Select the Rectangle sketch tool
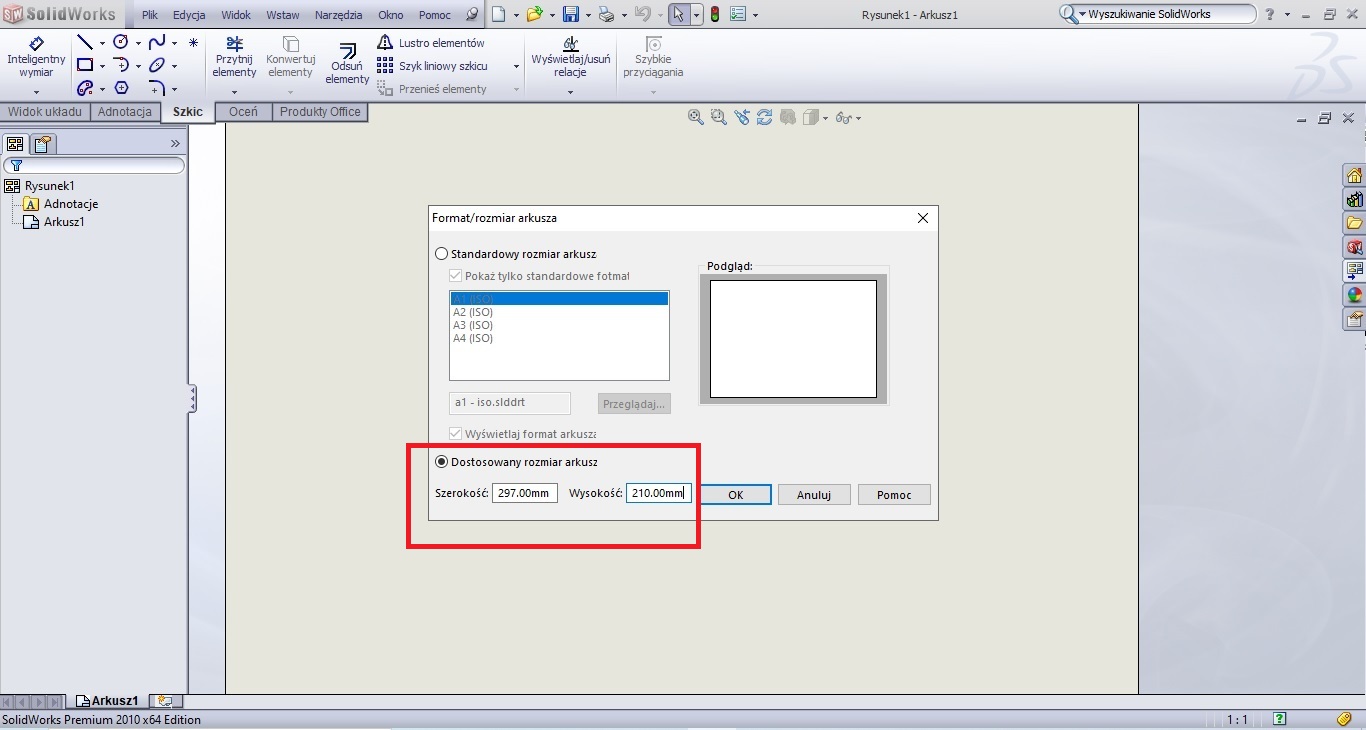This screenshot has height=730, width=1366. pyautogui.click(x=85, y=65)
